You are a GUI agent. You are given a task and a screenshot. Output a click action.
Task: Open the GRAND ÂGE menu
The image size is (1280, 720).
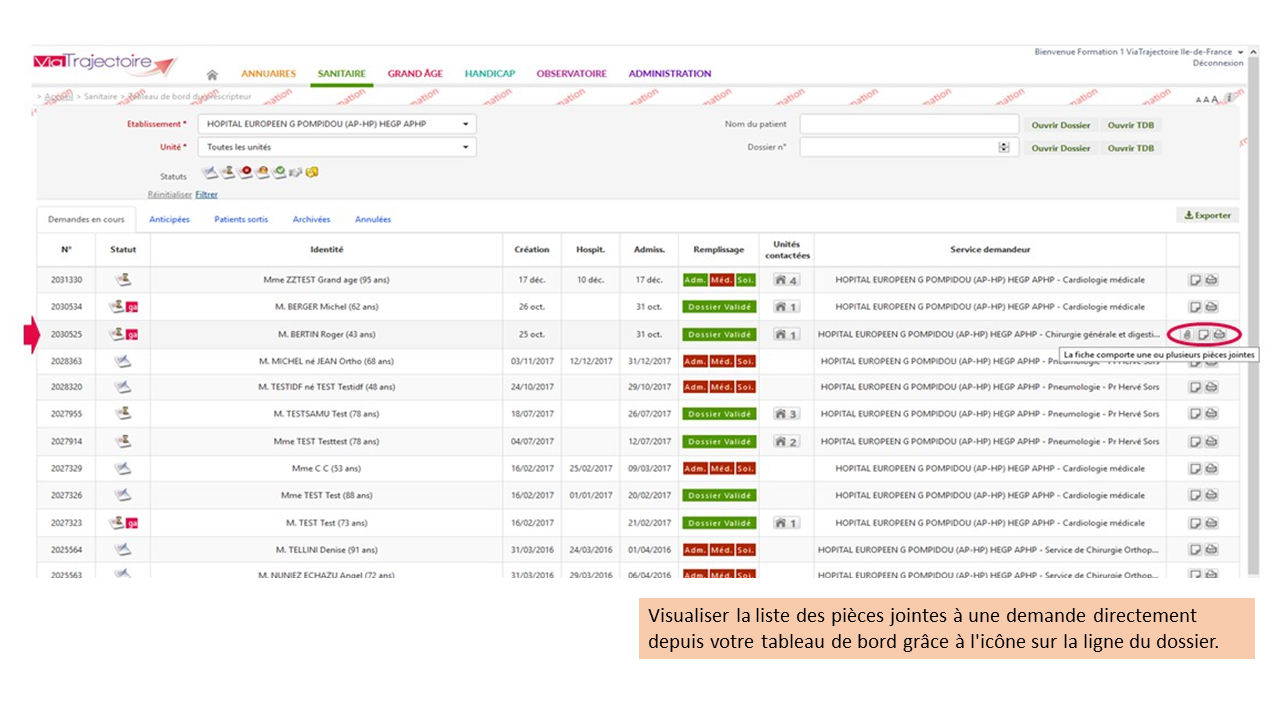415,74
